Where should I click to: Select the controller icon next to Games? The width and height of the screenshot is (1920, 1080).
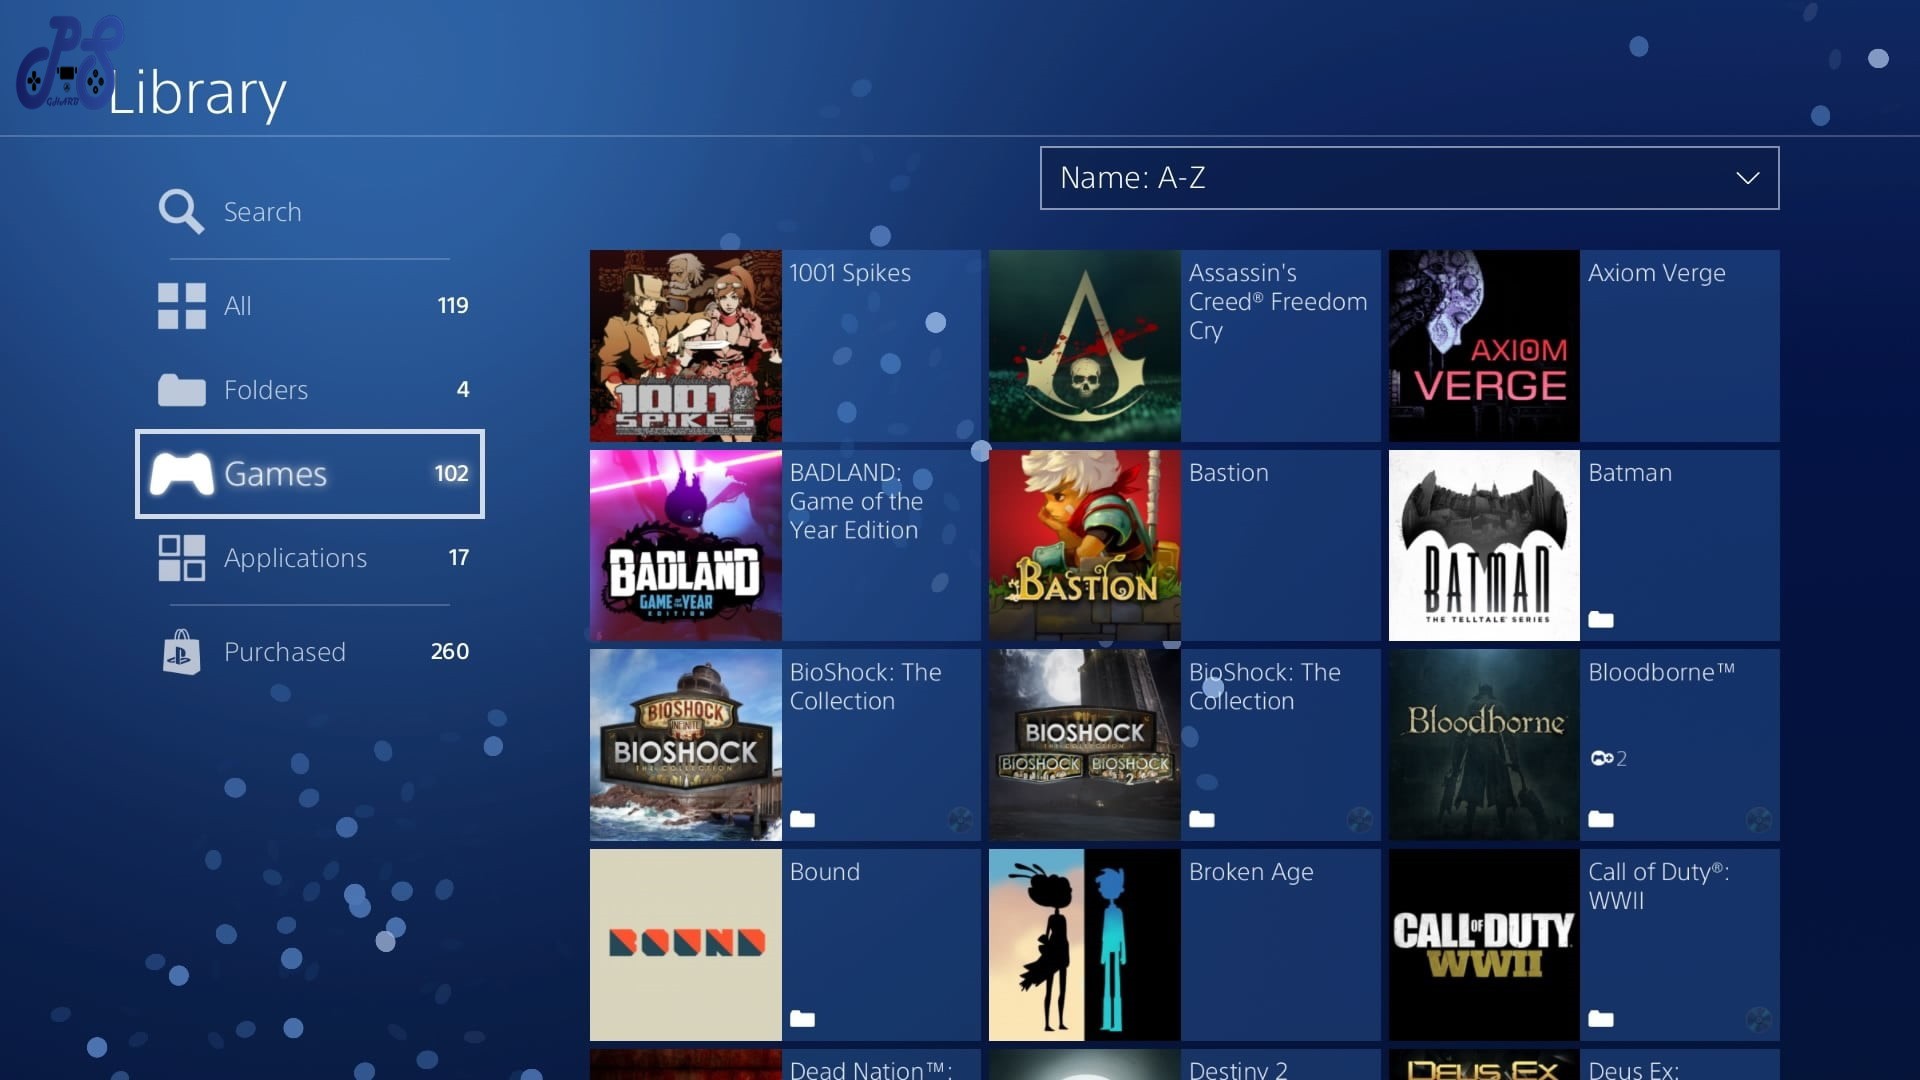[182, 472]
